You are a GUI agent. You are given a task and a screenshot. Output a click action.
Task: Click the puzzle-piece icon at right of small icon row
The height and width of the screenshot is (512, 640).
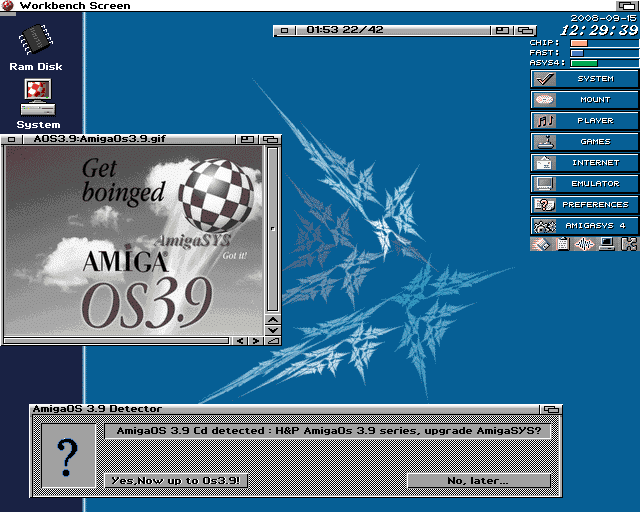pos(628,244)
